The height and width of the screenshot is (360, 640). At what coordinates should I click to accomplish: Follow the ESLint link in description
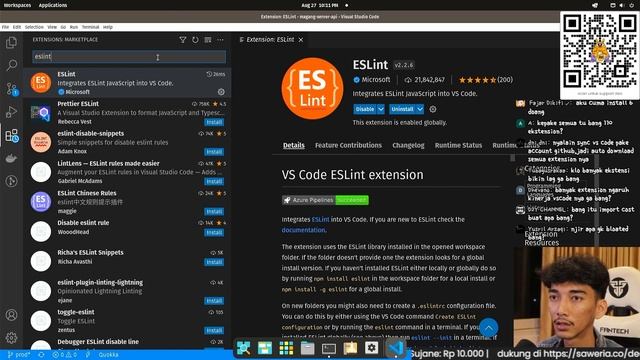[x=320, y=219]
